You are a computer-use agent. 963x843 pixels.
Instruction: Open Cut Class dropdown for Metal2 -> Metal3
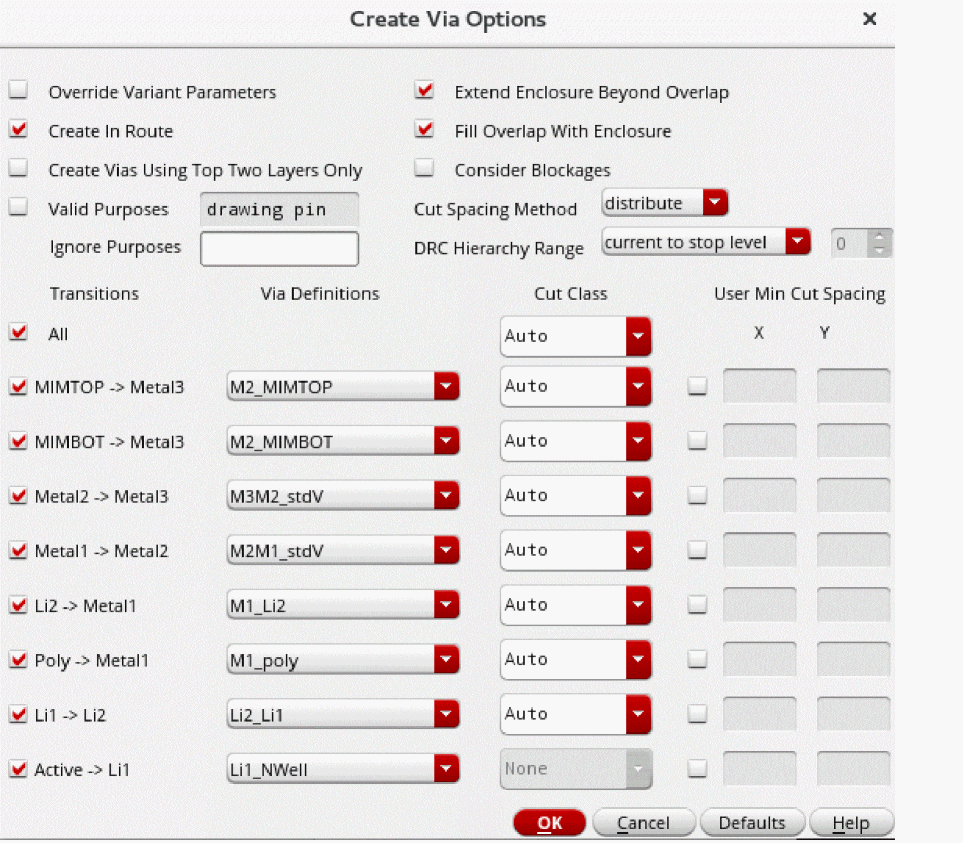point(575,495)
